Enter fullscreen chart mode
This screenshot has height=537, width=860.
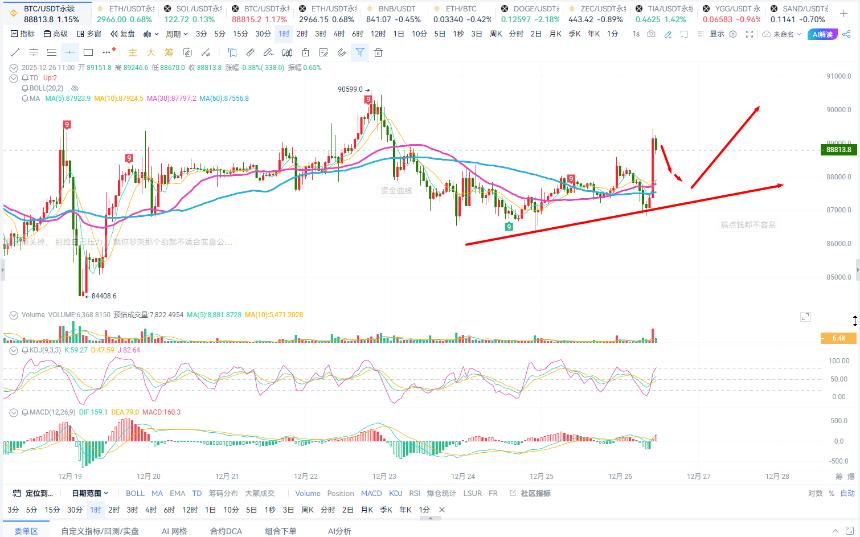coord(749,34)
